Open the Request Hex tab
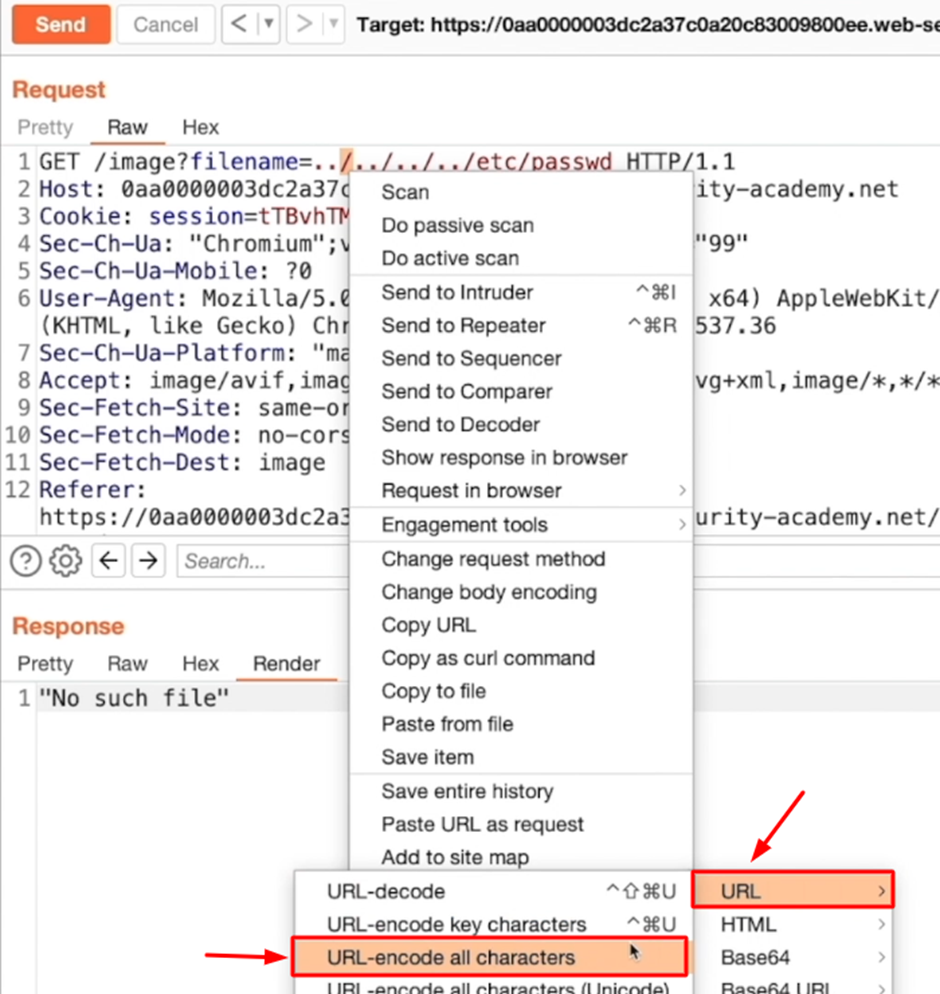The image size is (940, 994). click(200, 127)
